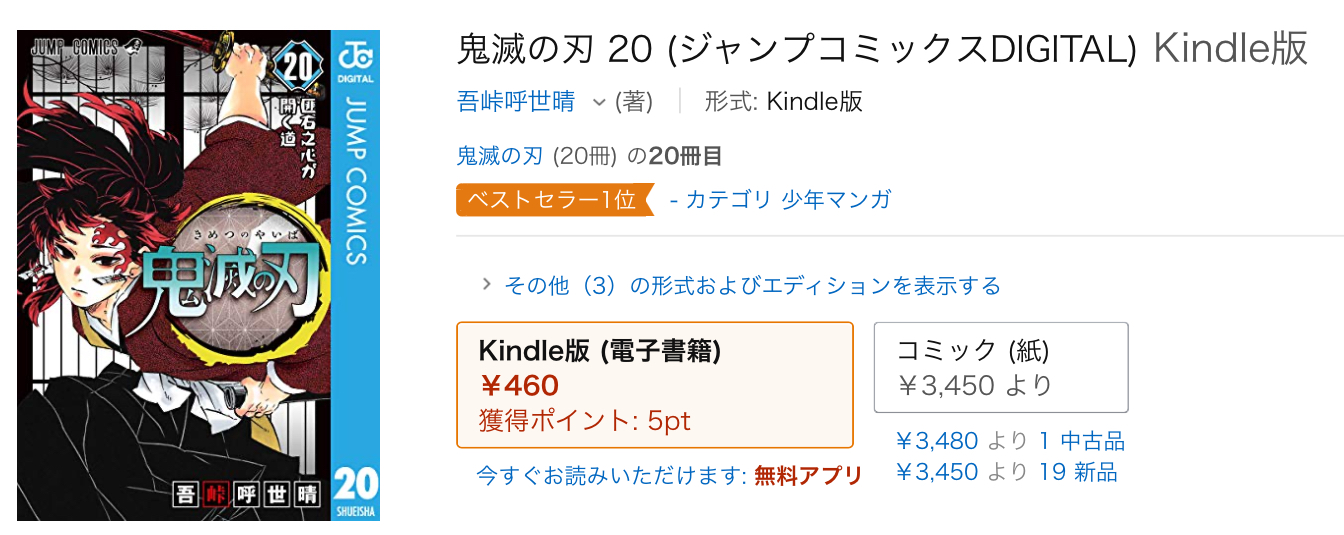
Task: Click the 形式: Kindle版 label
Action: [x=783, y=102]
